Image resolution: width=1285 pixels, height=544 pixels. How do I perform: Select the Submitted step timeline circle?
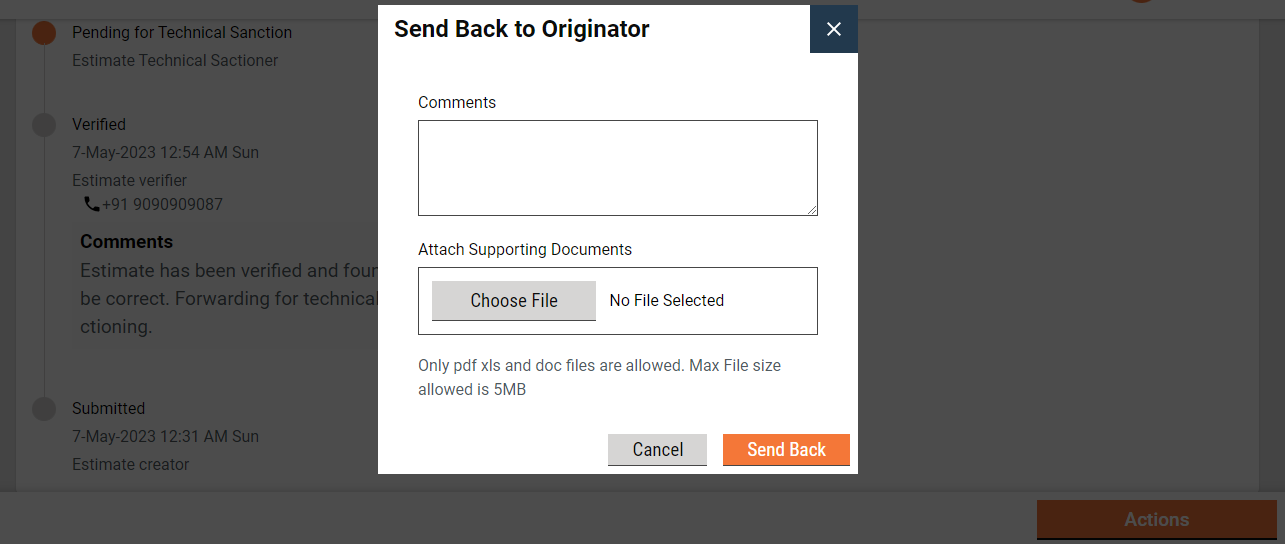point(44,409)
